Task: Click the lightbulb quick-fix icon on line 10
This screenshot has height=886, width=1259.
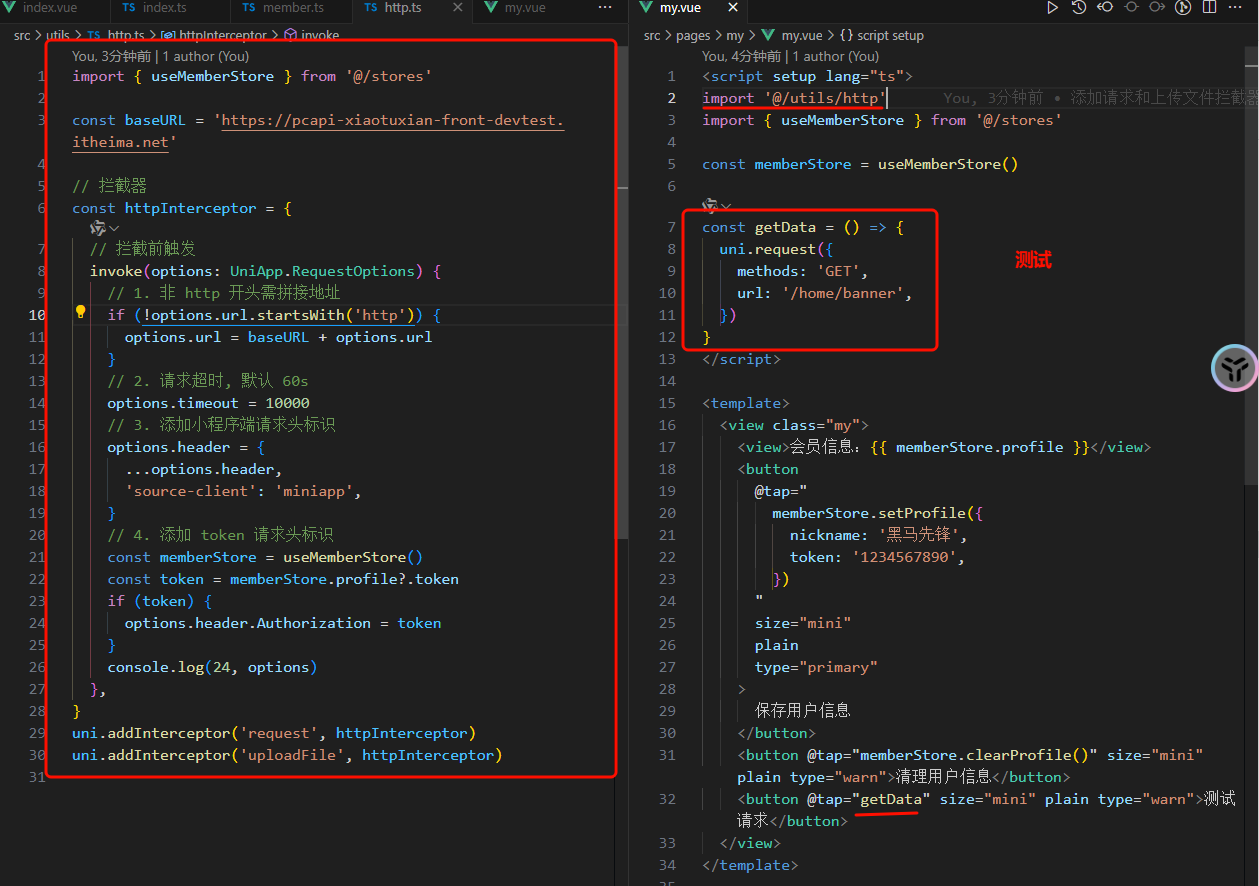Action: pyautogui.click(x=81, y=312)
